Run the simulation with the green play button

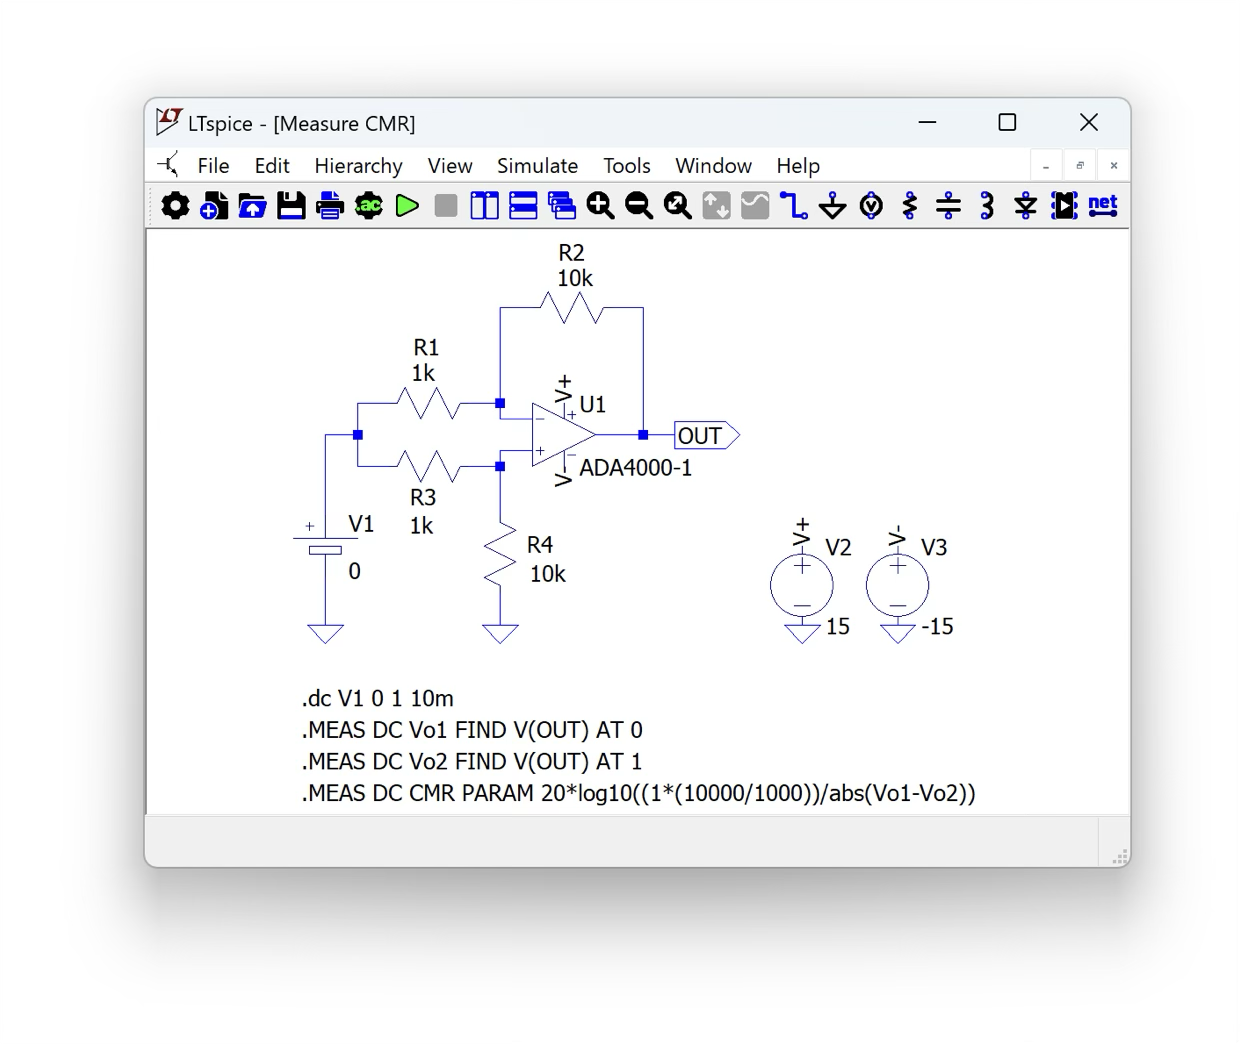[407, 206]
